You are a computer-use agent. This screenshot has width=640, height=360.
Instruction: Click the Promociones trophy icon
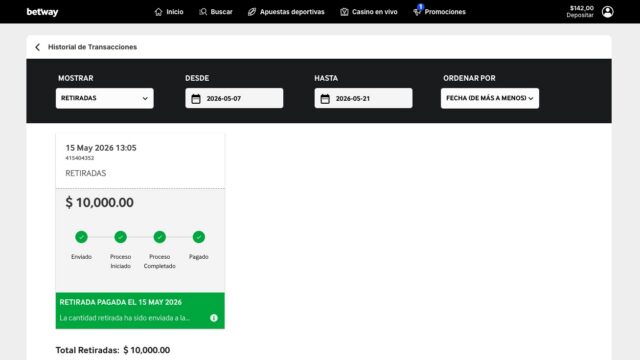(x=417, y=12)
